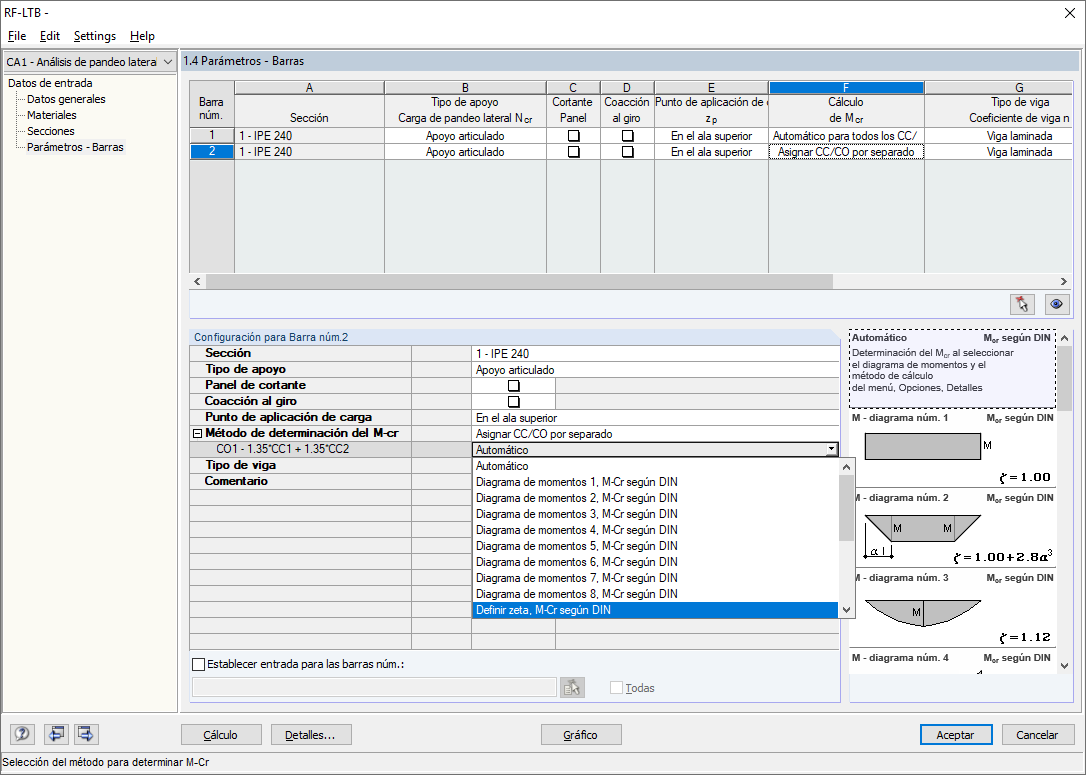Click the table horizontal scrollbar

click(519, 282)
